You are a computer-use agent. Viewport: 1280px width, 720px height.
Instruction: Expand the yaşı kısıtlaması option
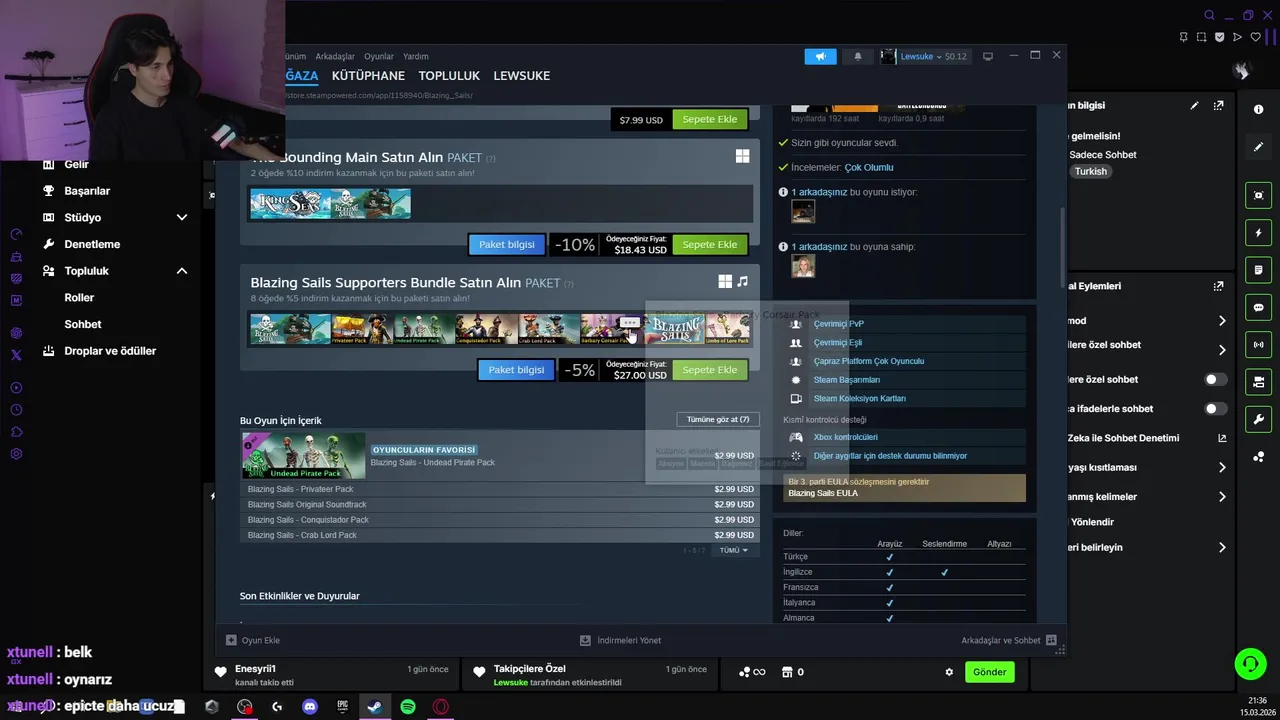[1222, 468]
